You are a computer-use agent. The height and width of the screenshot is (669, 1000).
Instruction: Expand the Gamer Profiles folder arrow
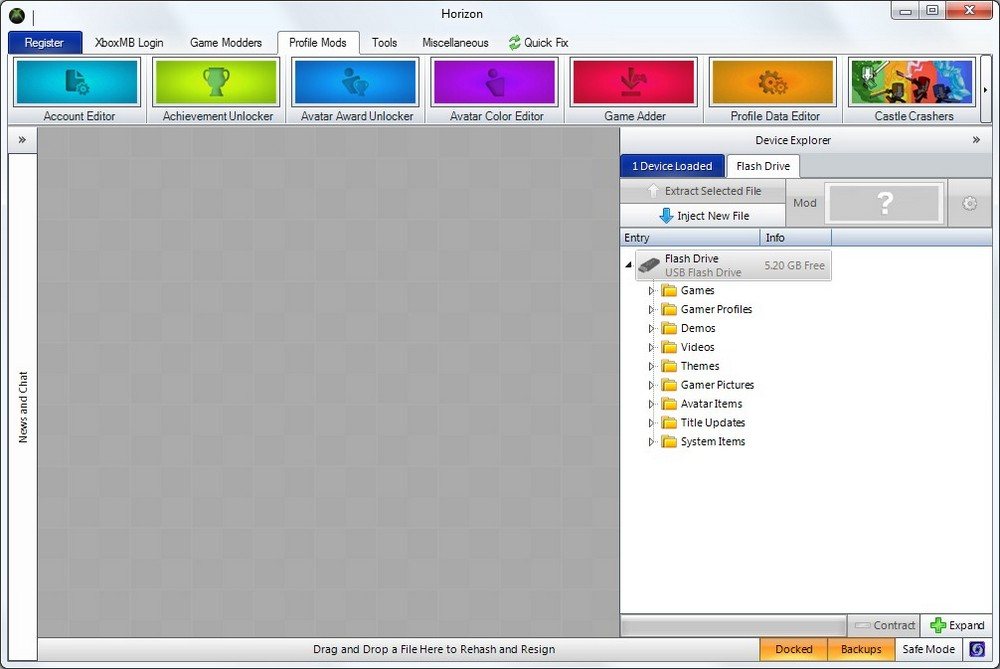(651, 309)
